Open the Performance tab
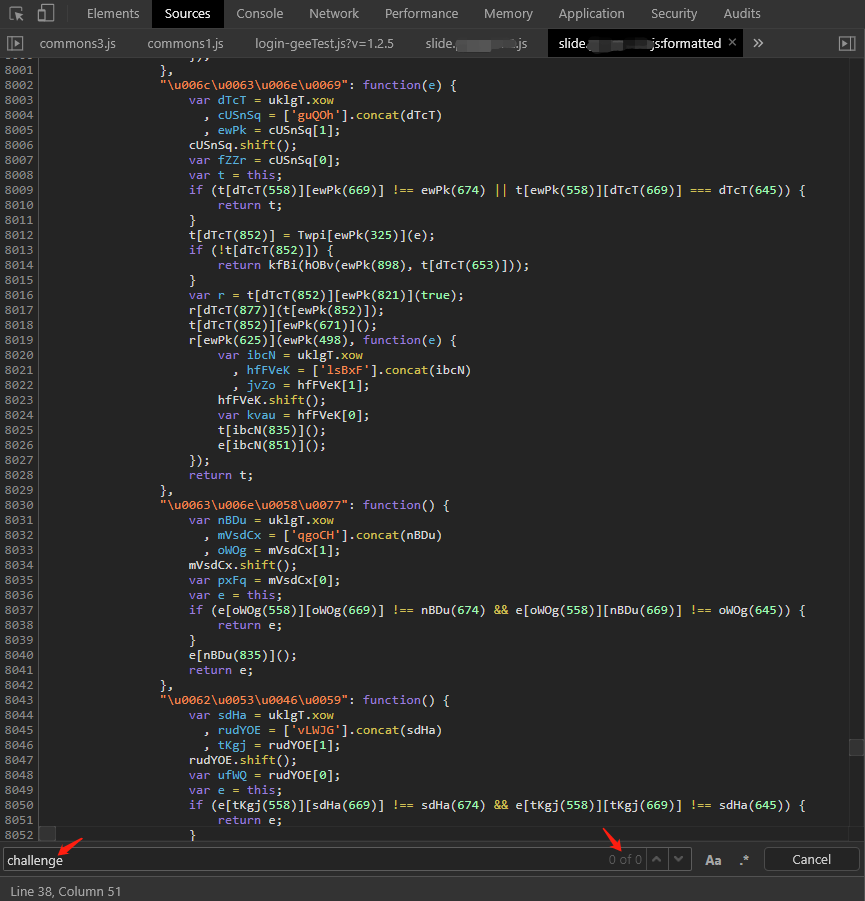This screenshot has height=901, width=865. pos(421,13)
